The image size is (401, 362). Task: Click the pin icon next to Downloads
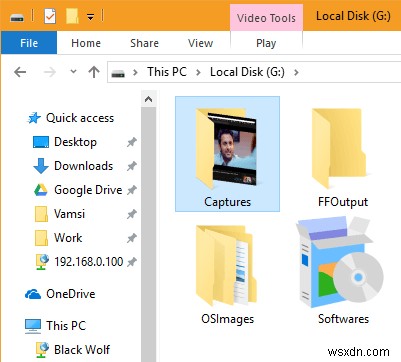coord(132,166)
